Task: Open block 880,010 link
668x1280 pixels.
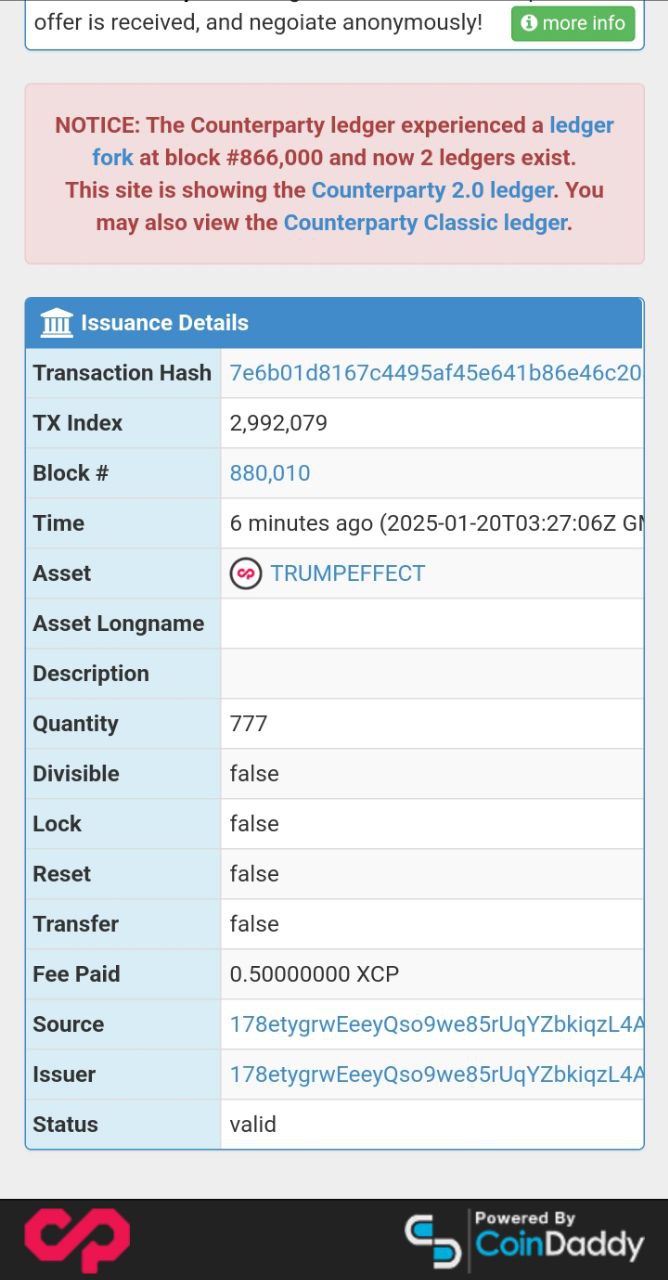Action: pyautogui.click(x=270, y=473)
